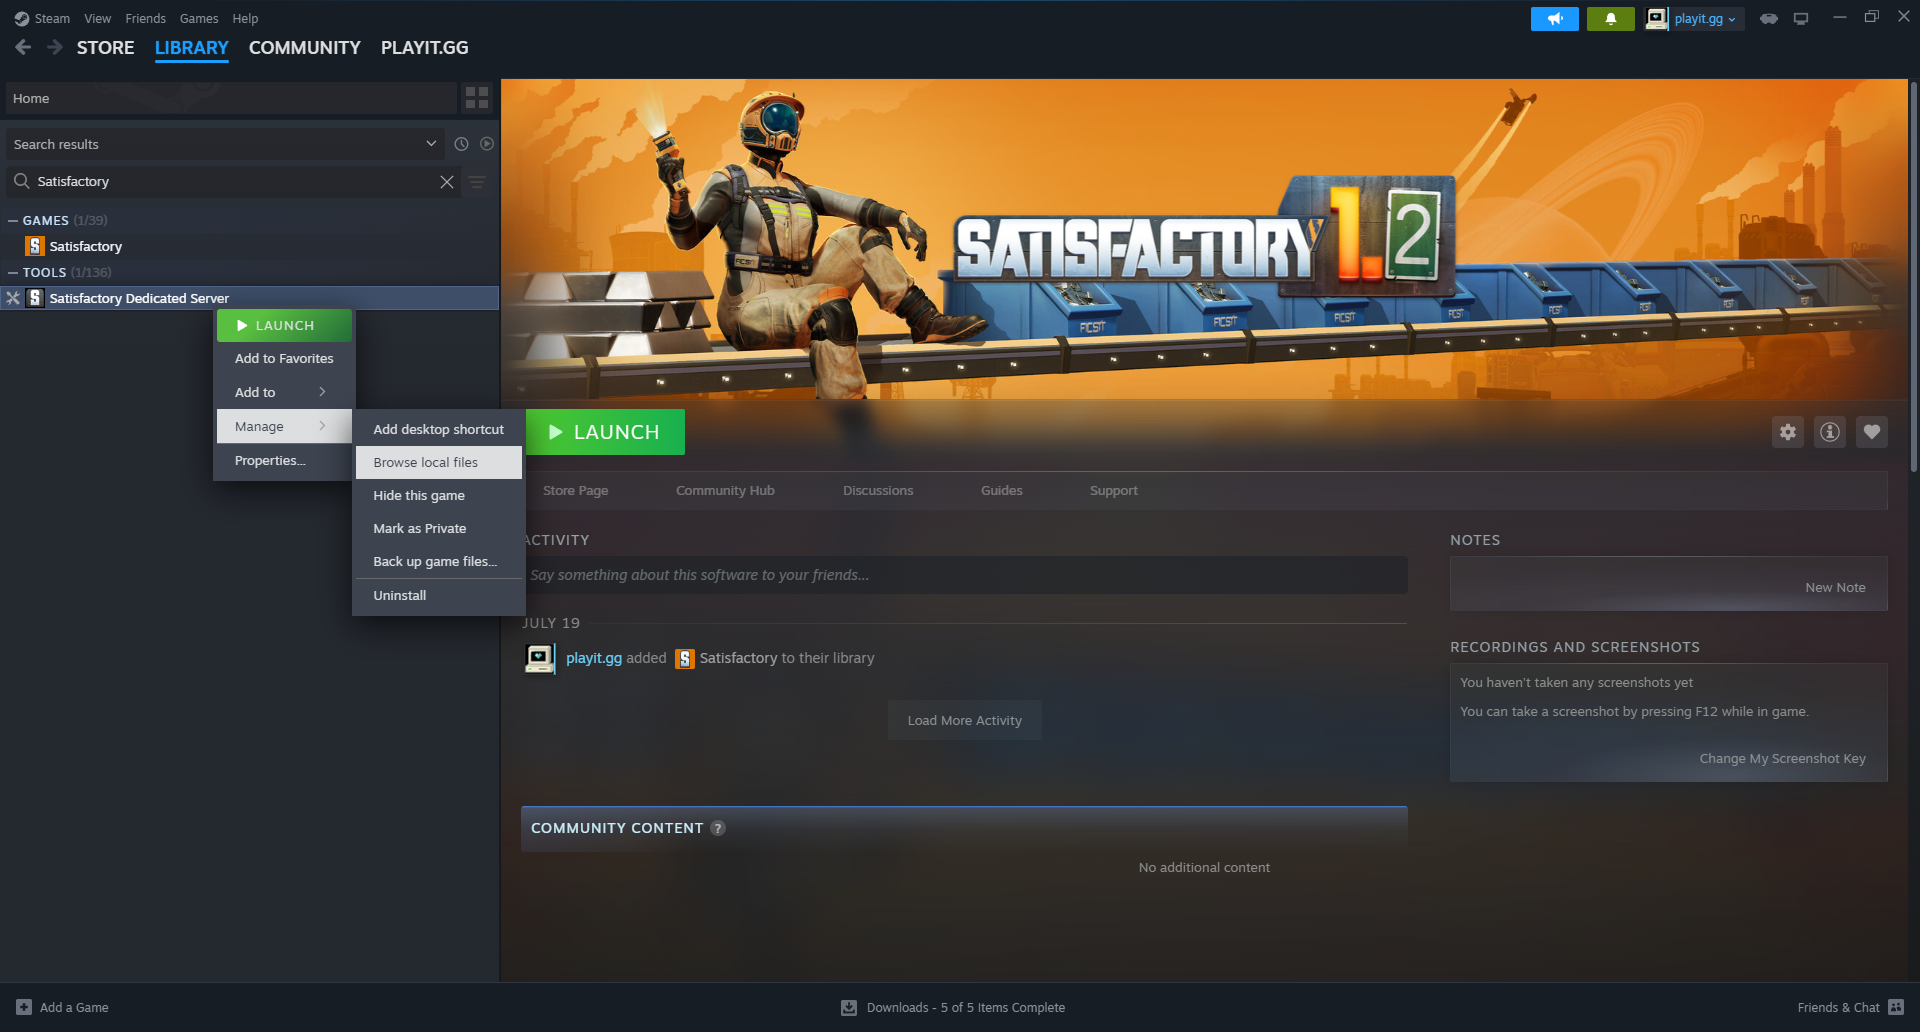Switch to Big Picture controller mode icon
The height and width of the screenshot is (1032, 1920).
click(x=1769, y=19)
